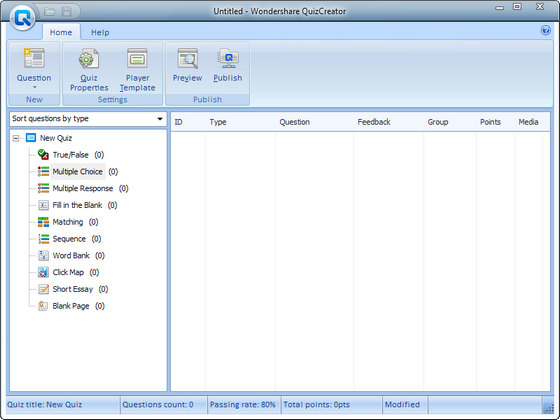Maximize the QuizCreator window
This screenshot has height=420, width=560.
coord(517,6)
